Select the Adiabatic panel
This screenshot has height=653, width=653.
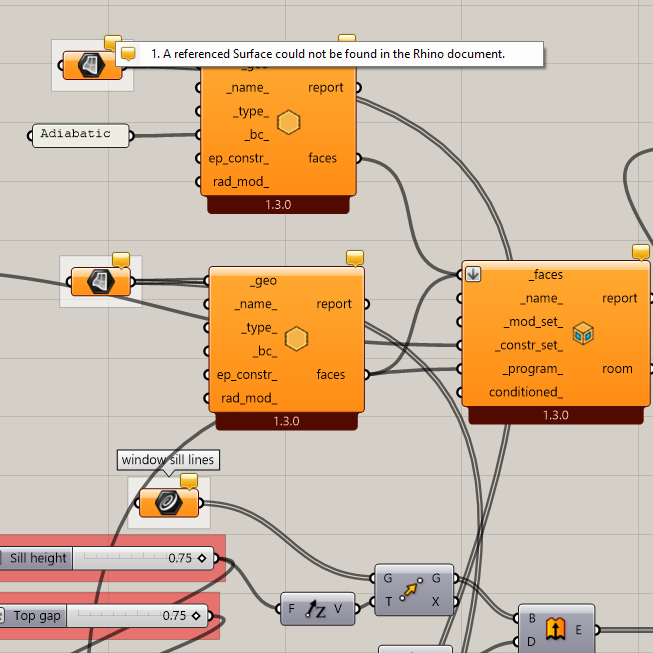[x=81, y=135]
